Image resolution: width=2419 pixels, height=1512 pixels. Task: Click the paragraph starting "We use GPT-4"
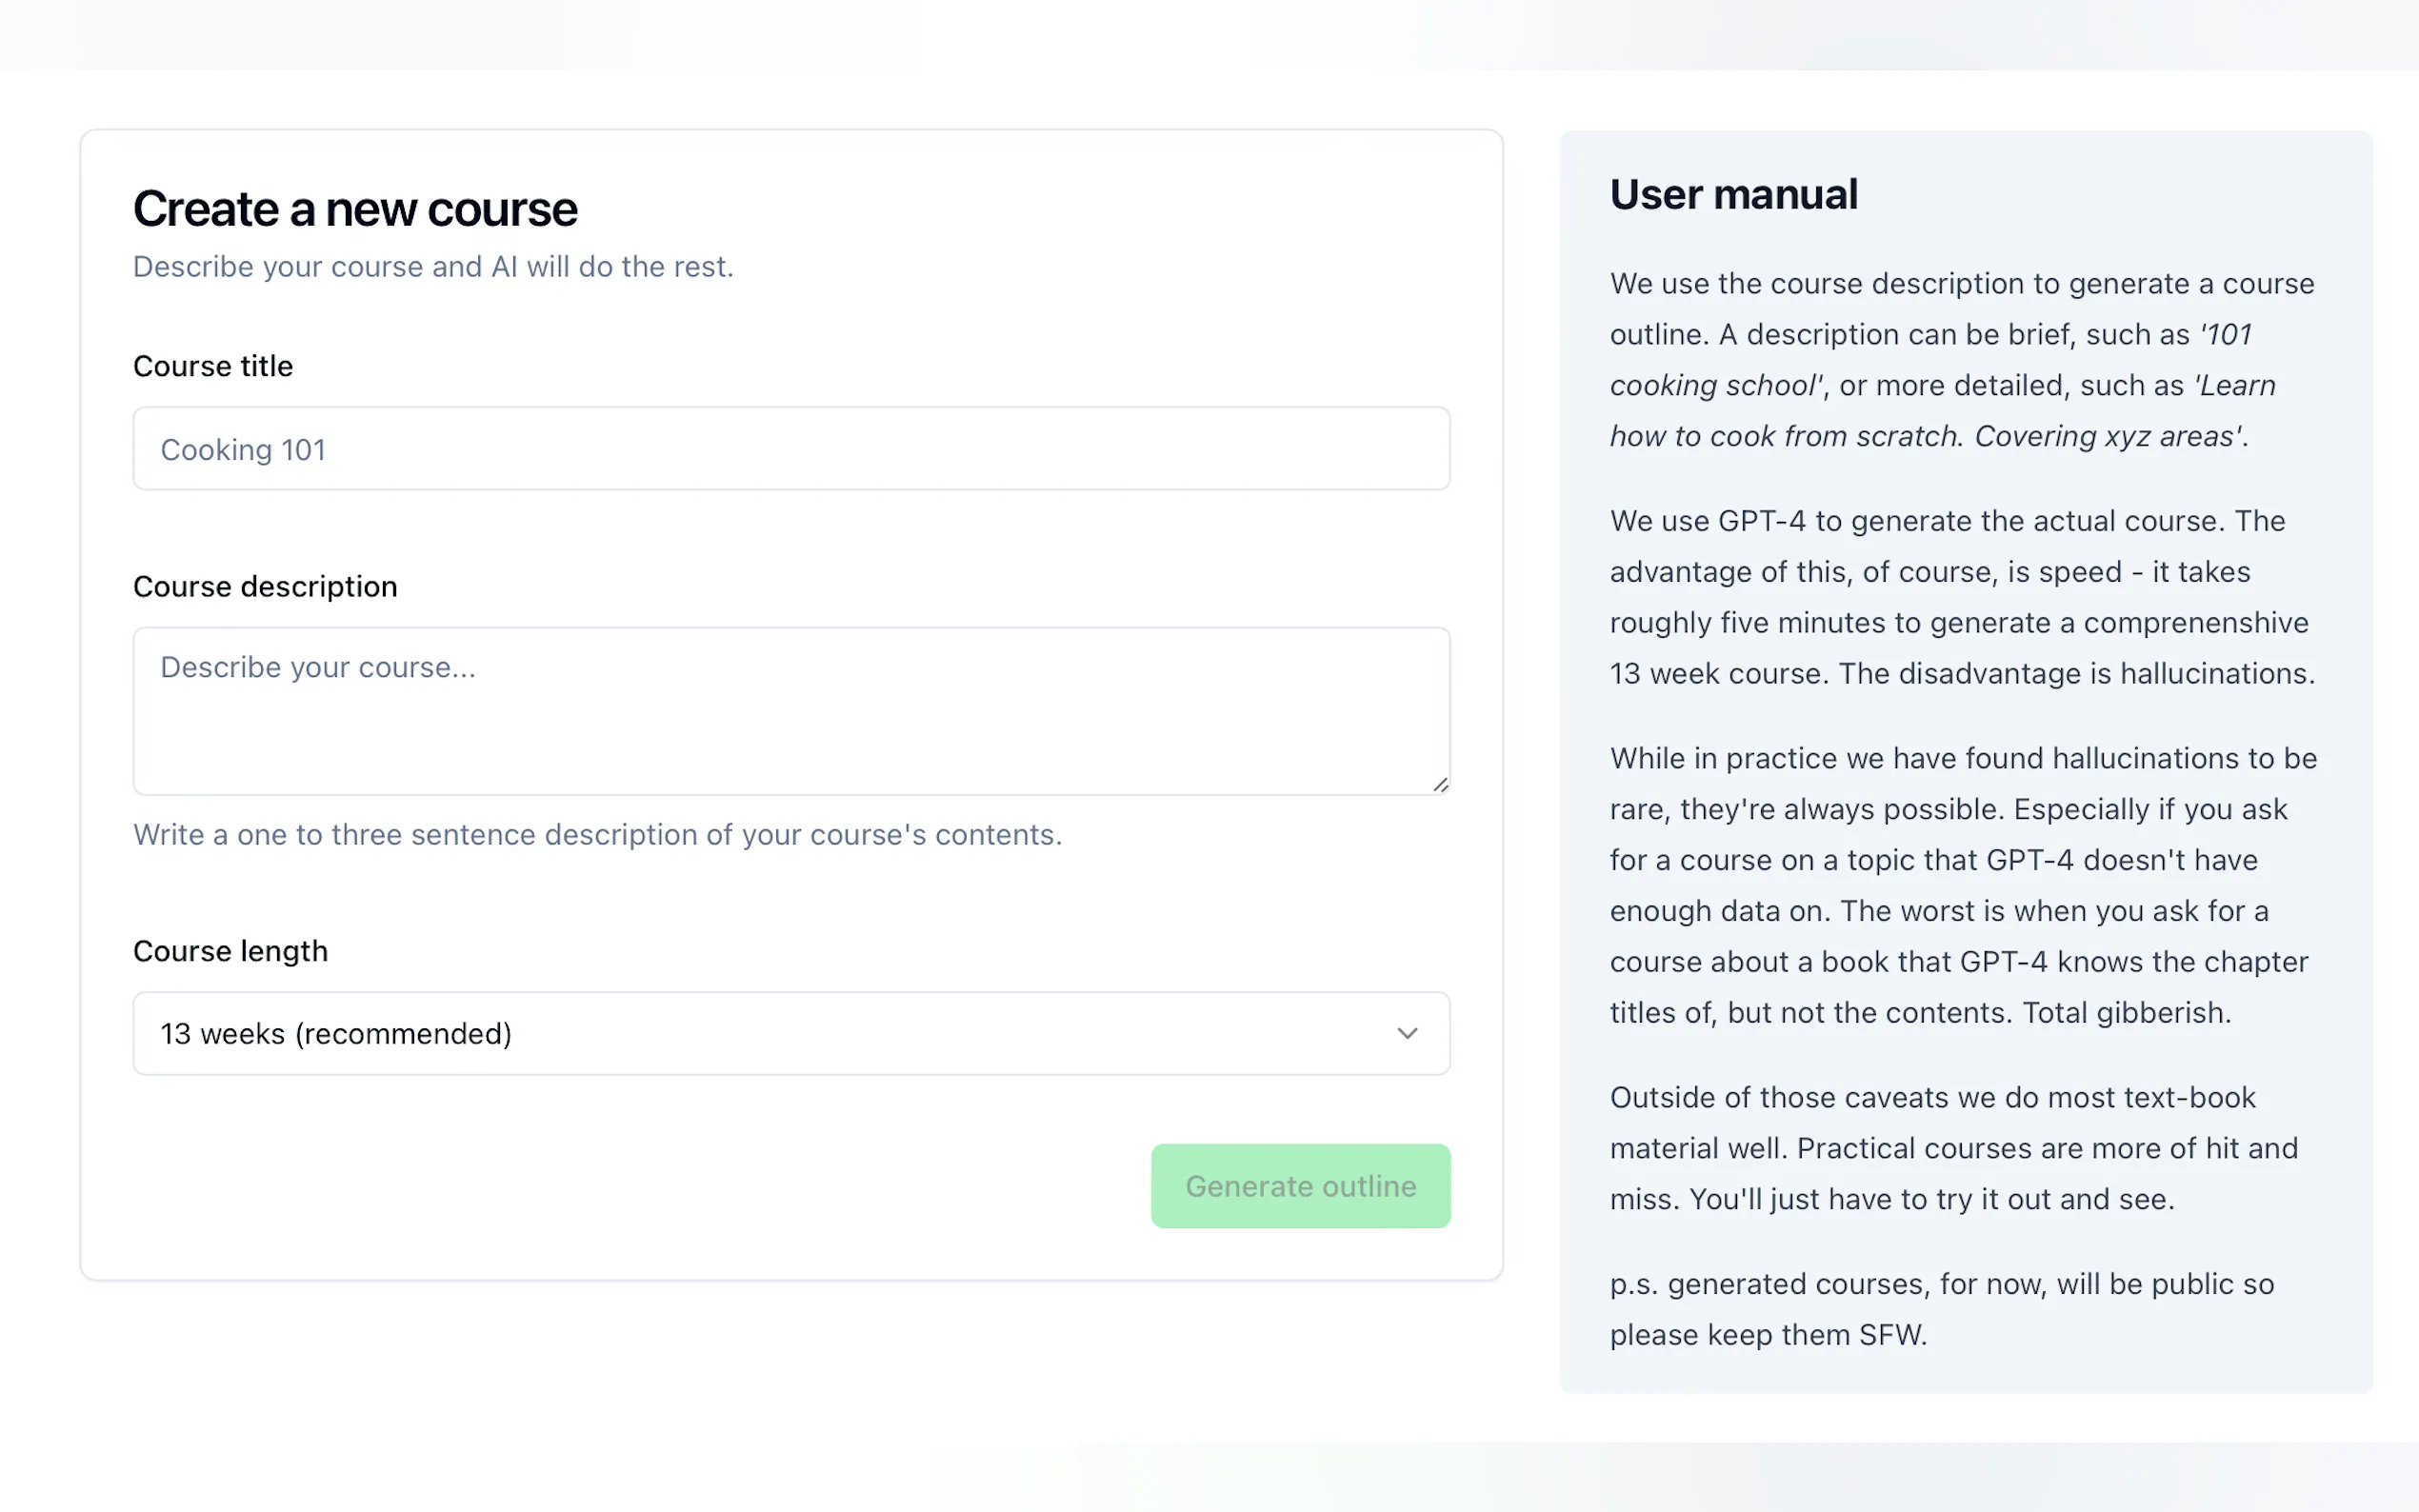click(x=1961, y=597)
